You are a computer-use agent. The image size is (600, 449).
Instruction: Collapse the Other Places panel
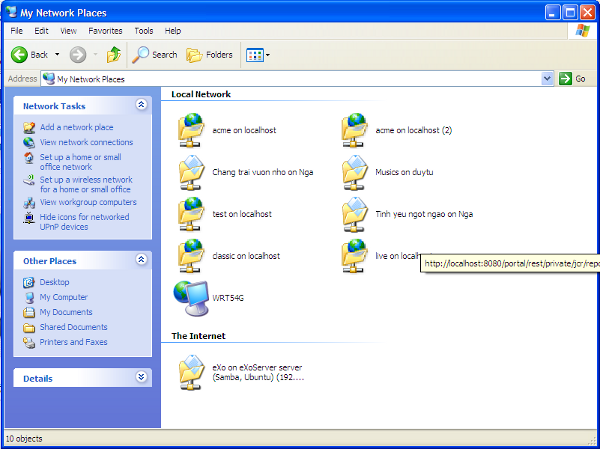pyautogui.click(x=141, y=261)
